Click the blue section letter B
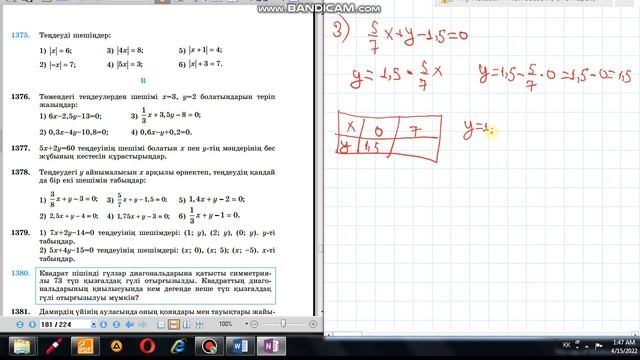The width and height of the screenshot is (640, 360). pyautogui.click(x=143, y=80)
